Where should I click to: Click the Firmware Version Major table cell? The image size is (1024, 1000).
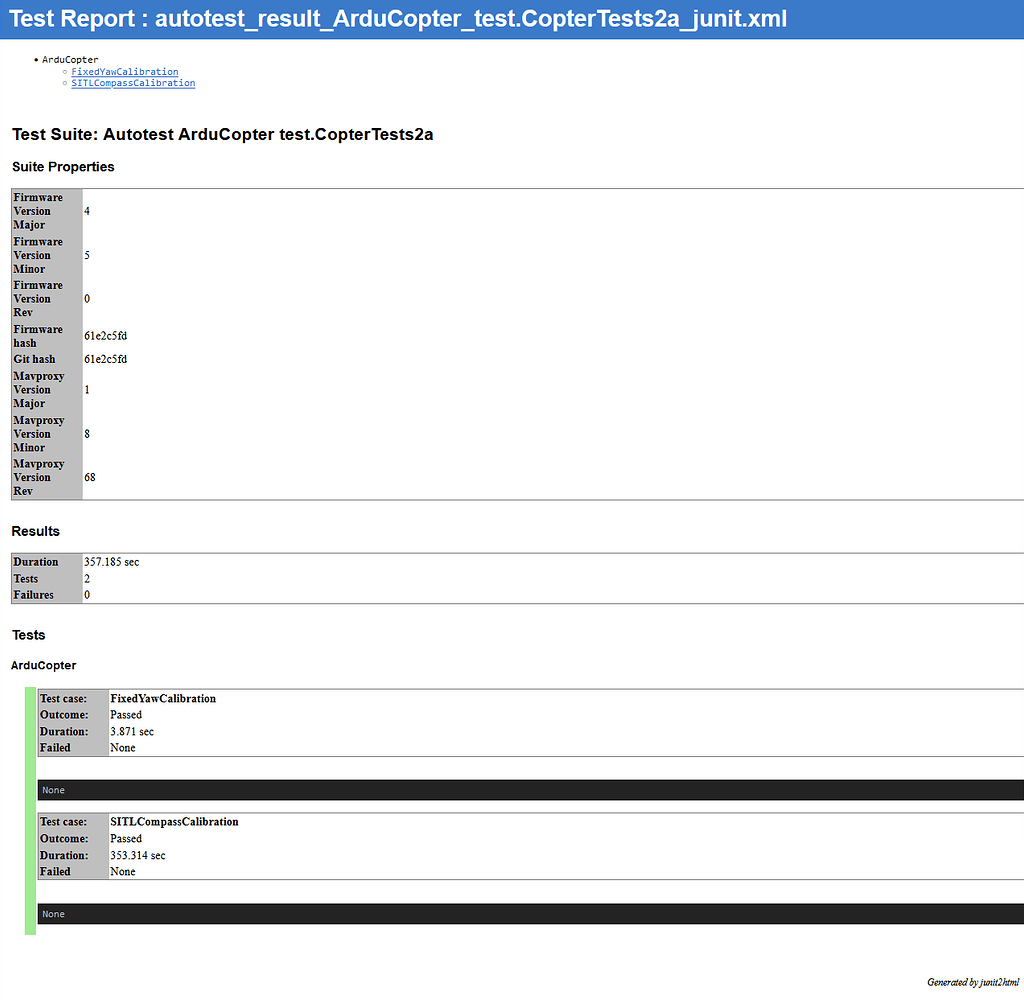[38, 211]
